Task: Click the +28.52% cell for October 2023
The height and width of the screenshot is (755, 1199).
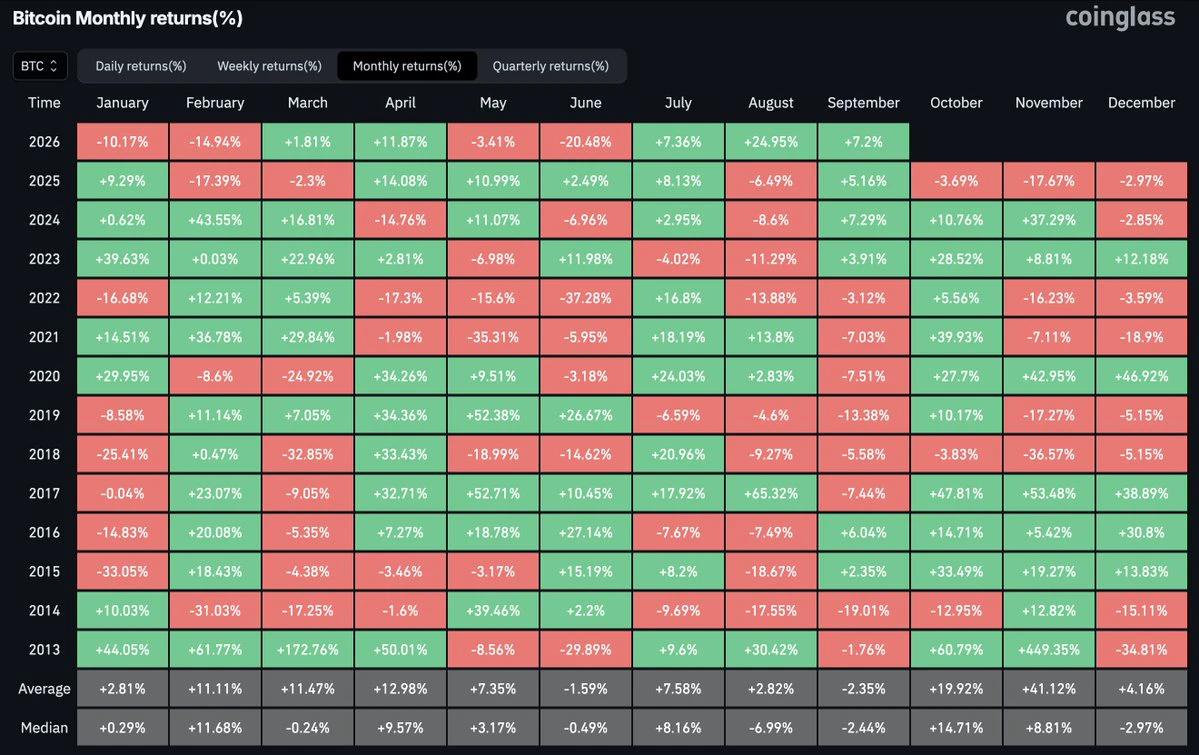Action: coord(956,259)
